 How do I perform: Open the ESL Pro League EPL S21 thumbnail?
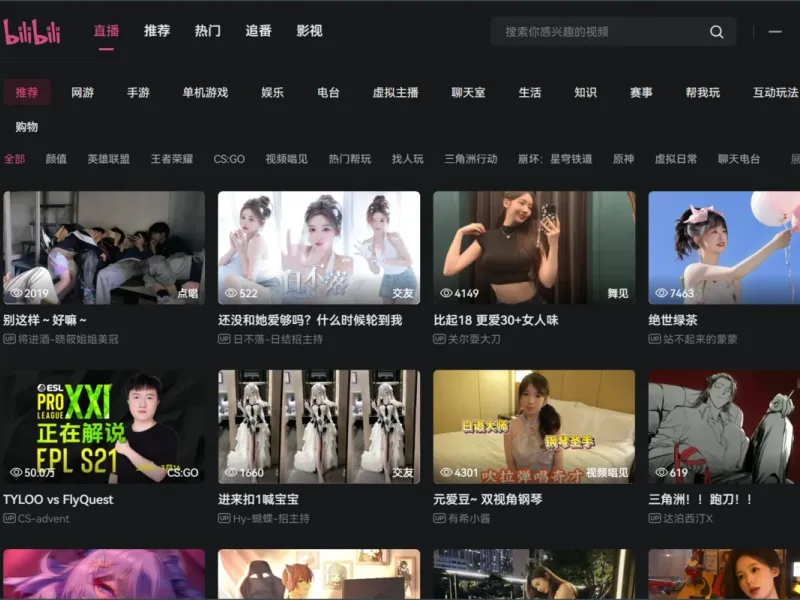(104, 427)
